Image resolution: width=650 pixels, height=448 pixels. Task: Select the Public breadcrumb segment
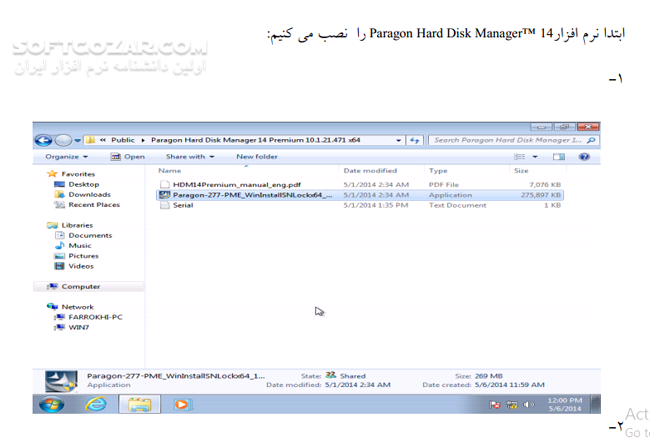[x=123, y=140]
